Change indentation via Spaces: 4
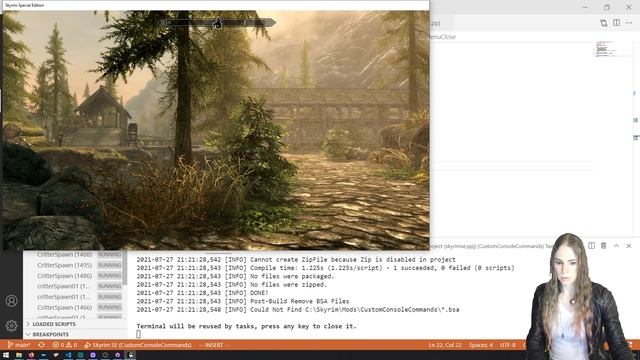Screen dimensions: 640x360 tap(480, 345)
